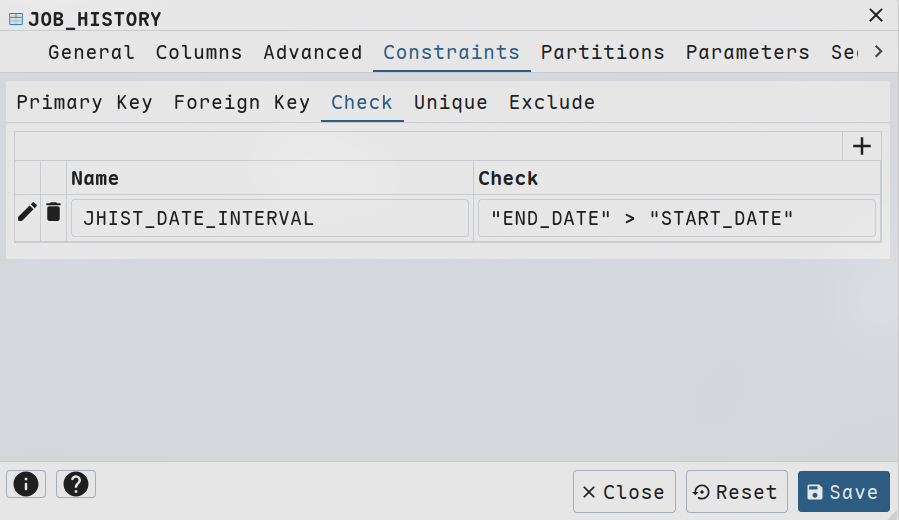The image size is (899, 520).
Task: Switch to Primary Key sub-tab
Action: [x=84, y=102]
